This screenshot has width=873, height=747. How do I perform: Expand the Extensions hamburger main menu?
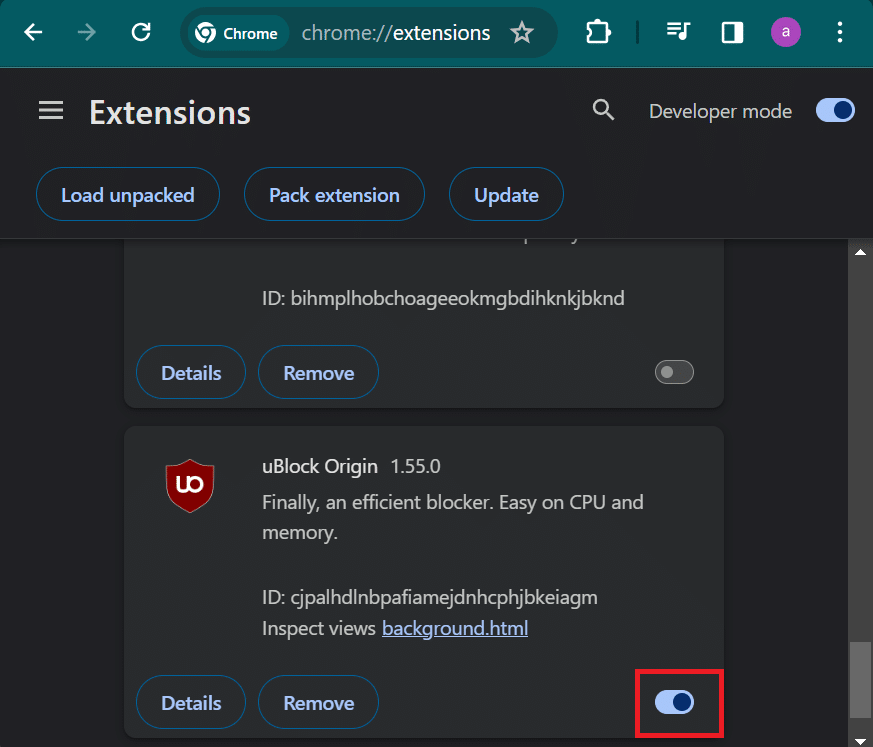[x=51, y=110]
